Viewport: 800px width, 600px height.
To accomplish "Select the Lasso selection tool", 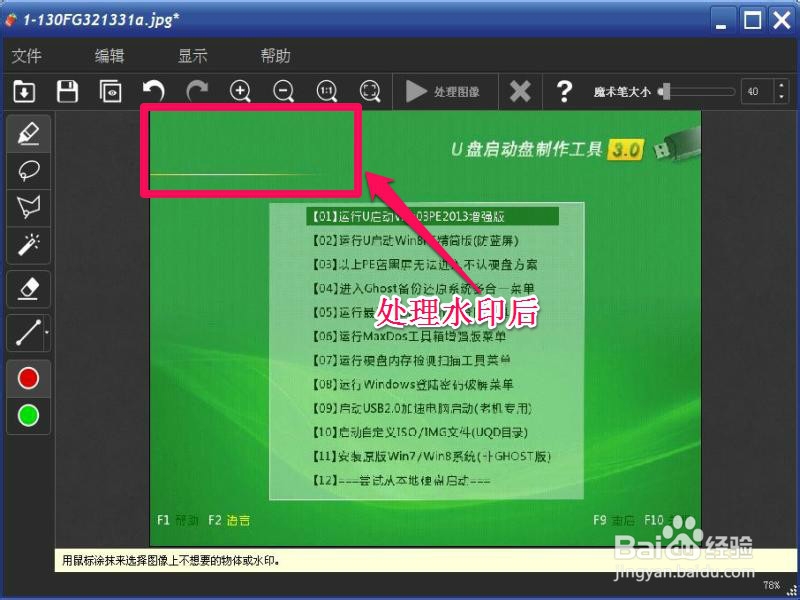I will pos(27,170).
